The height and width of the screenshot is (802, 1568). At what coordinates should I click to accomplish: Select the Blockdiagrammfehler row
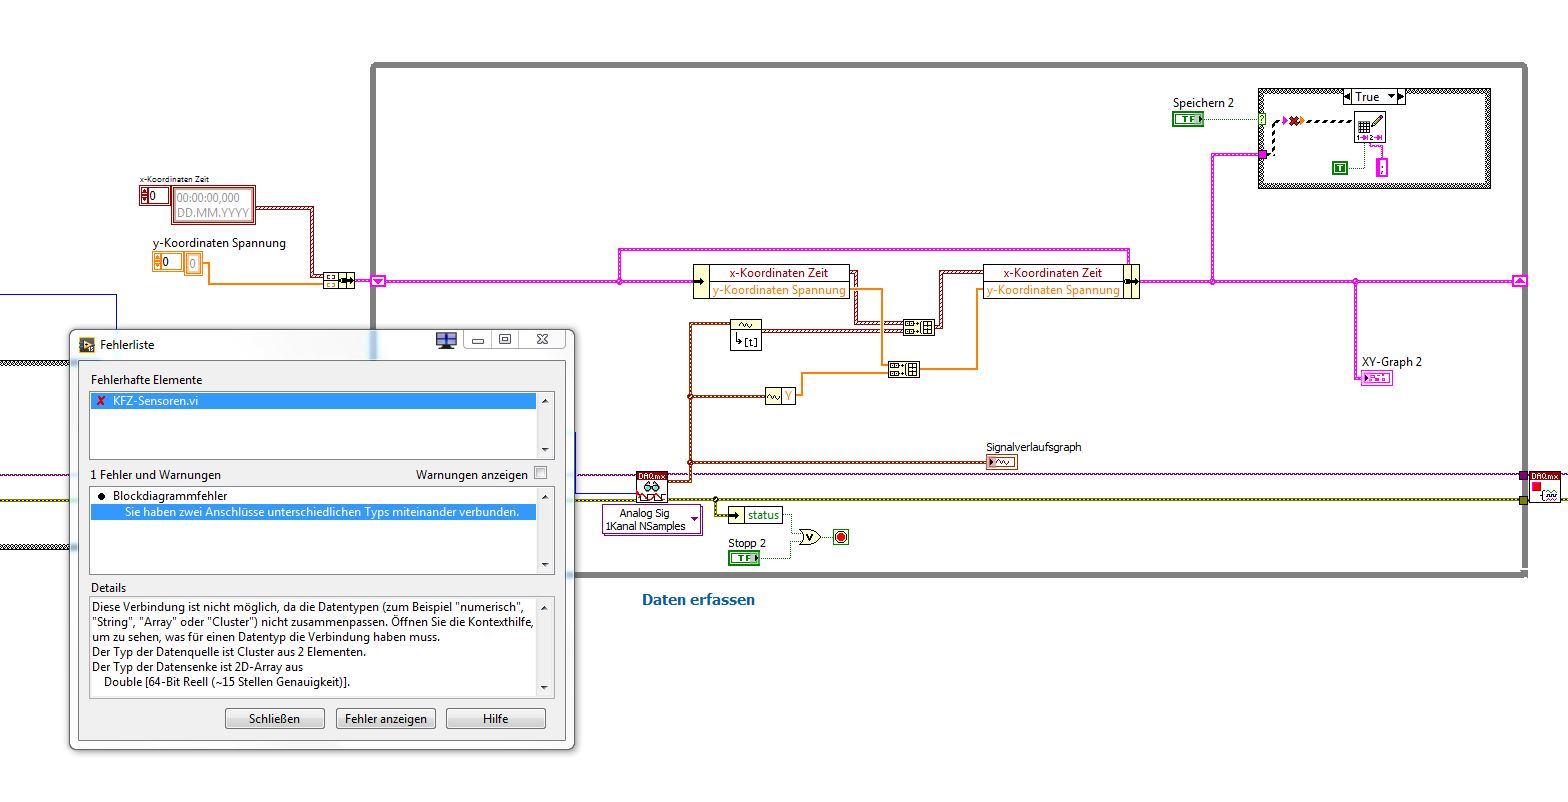(313, 496)
